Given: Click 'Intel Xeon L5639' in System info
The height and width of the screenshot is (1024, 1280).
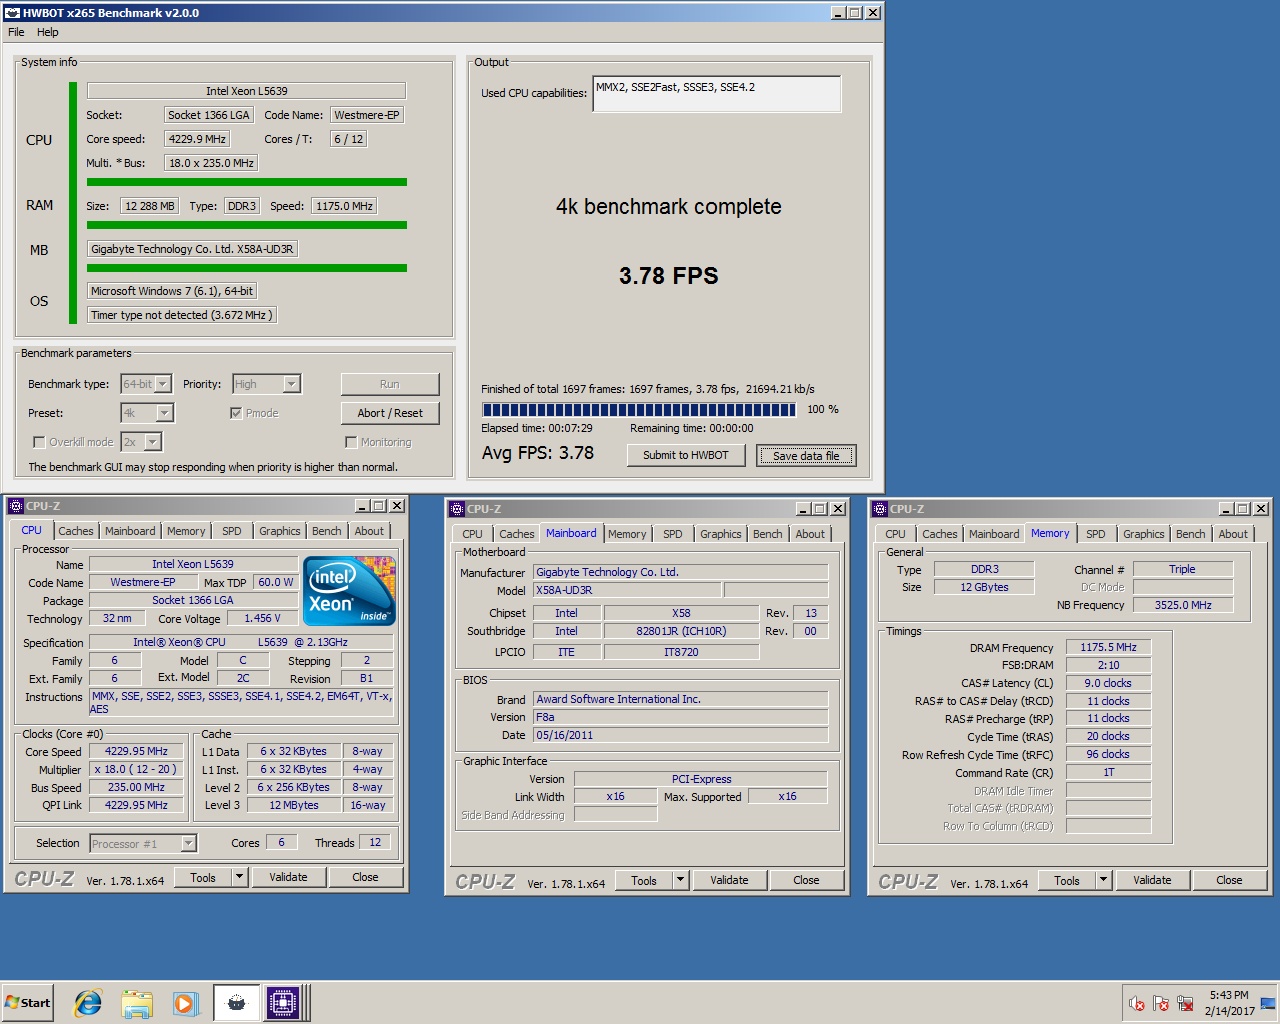Looking at the screenshot, I should pyautogui.click(x=246, y=90).
